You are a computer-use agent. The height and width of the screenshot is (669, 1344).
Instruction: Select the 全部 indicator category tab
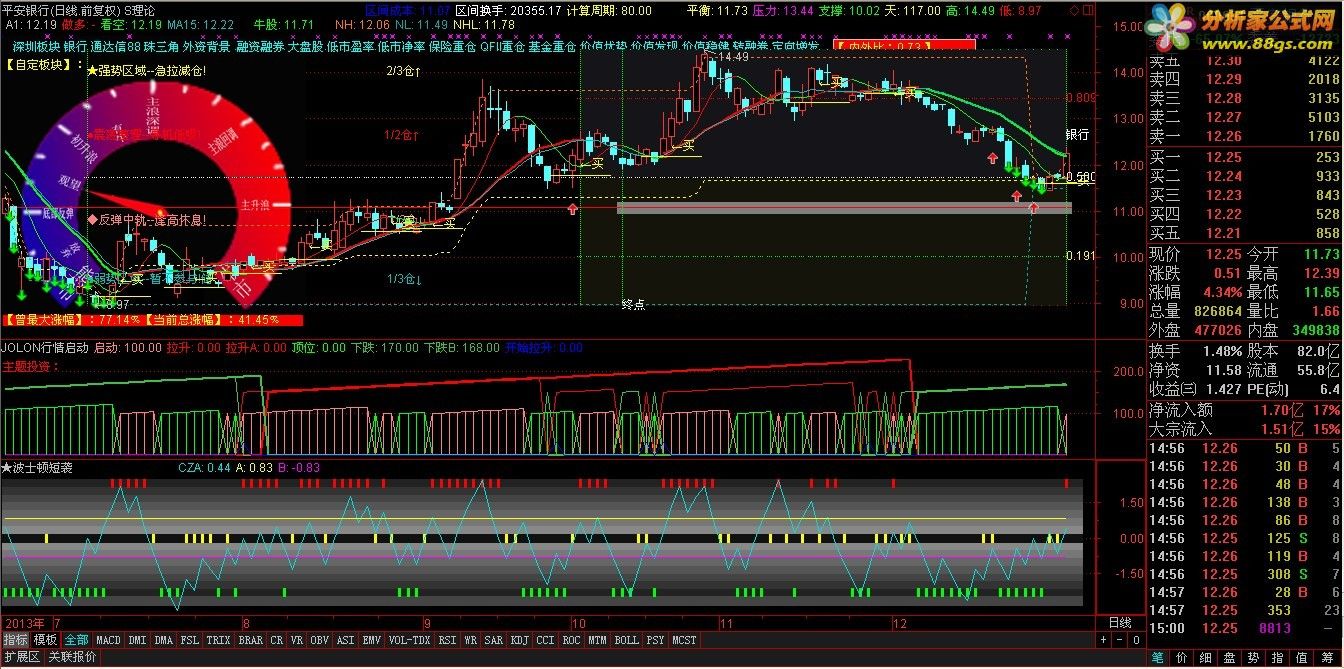pos(77,640)
